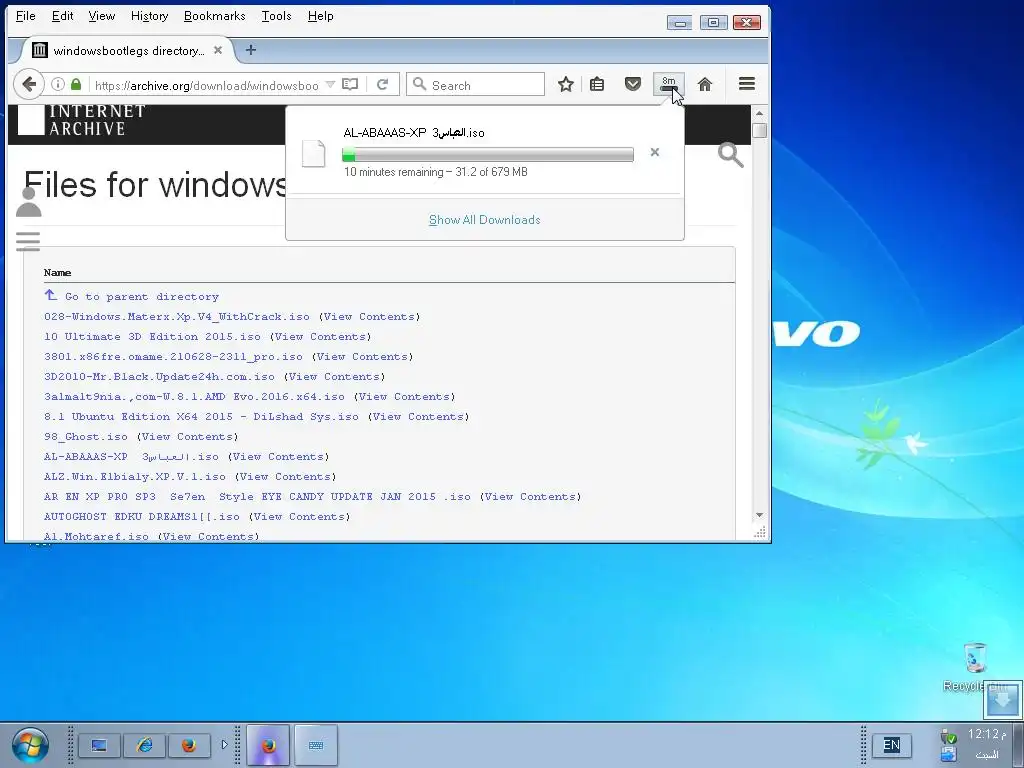
Task: Open 3D2010-Mr.Black.Update24h.com.iso link
Action: click(159, 377)
